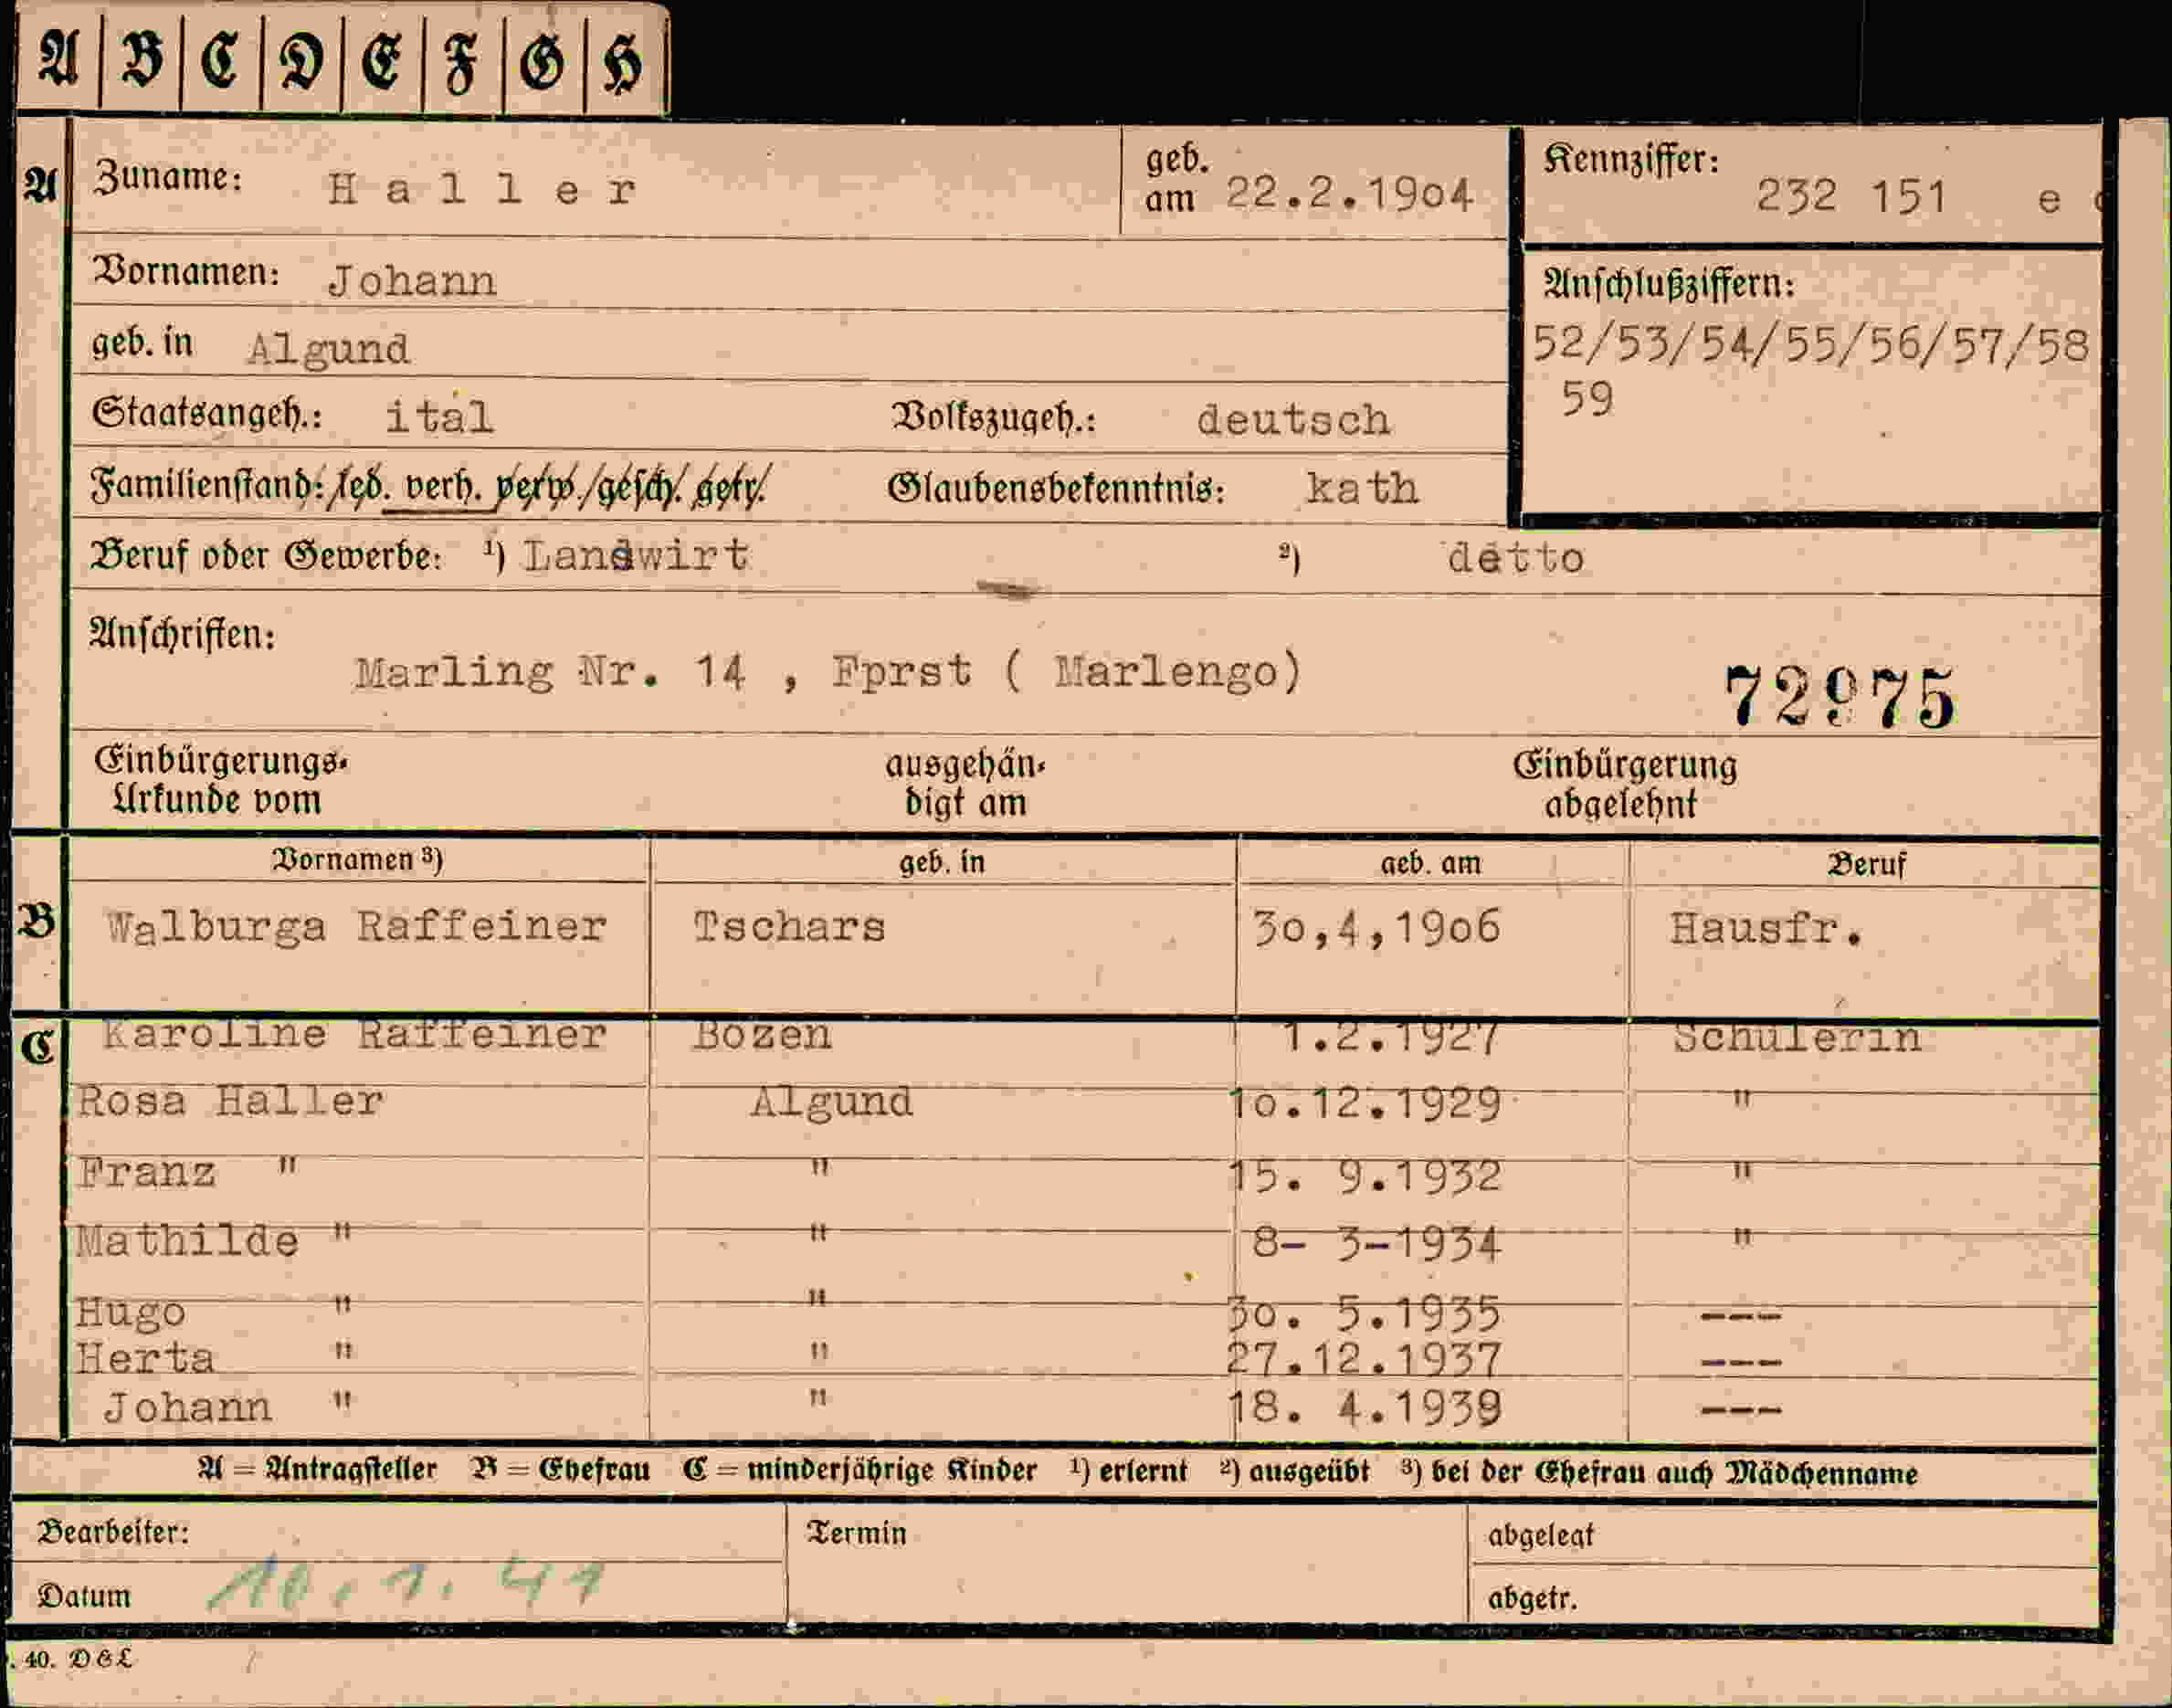Click the nationality value 'ital'
Screen dimensions: 2172x1708
pos(439,417)
